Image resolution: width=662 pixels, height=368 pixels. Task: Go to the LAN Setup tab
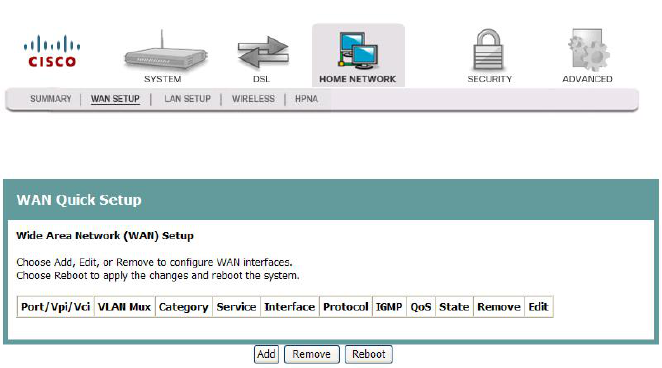[x=187, y=99]
